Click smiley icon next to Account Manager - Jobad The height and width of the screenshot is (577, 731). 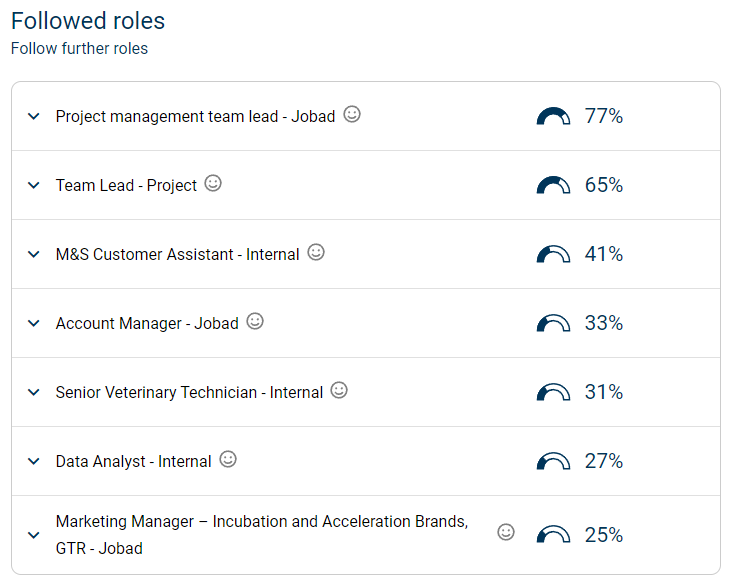coord(255,322)
